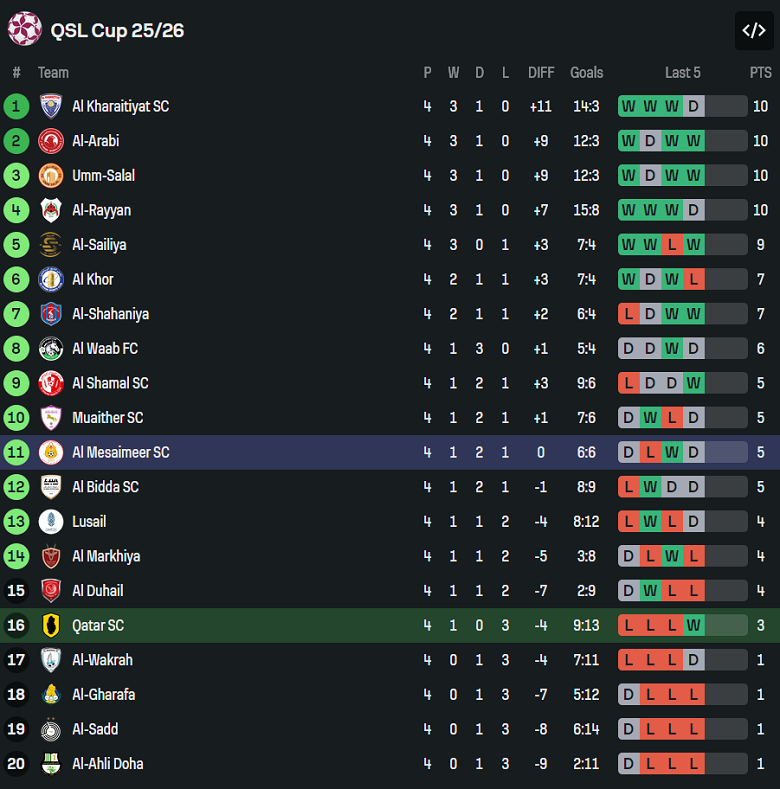Click the embed code icon button
Screen dimensions: 780x789
753,30
